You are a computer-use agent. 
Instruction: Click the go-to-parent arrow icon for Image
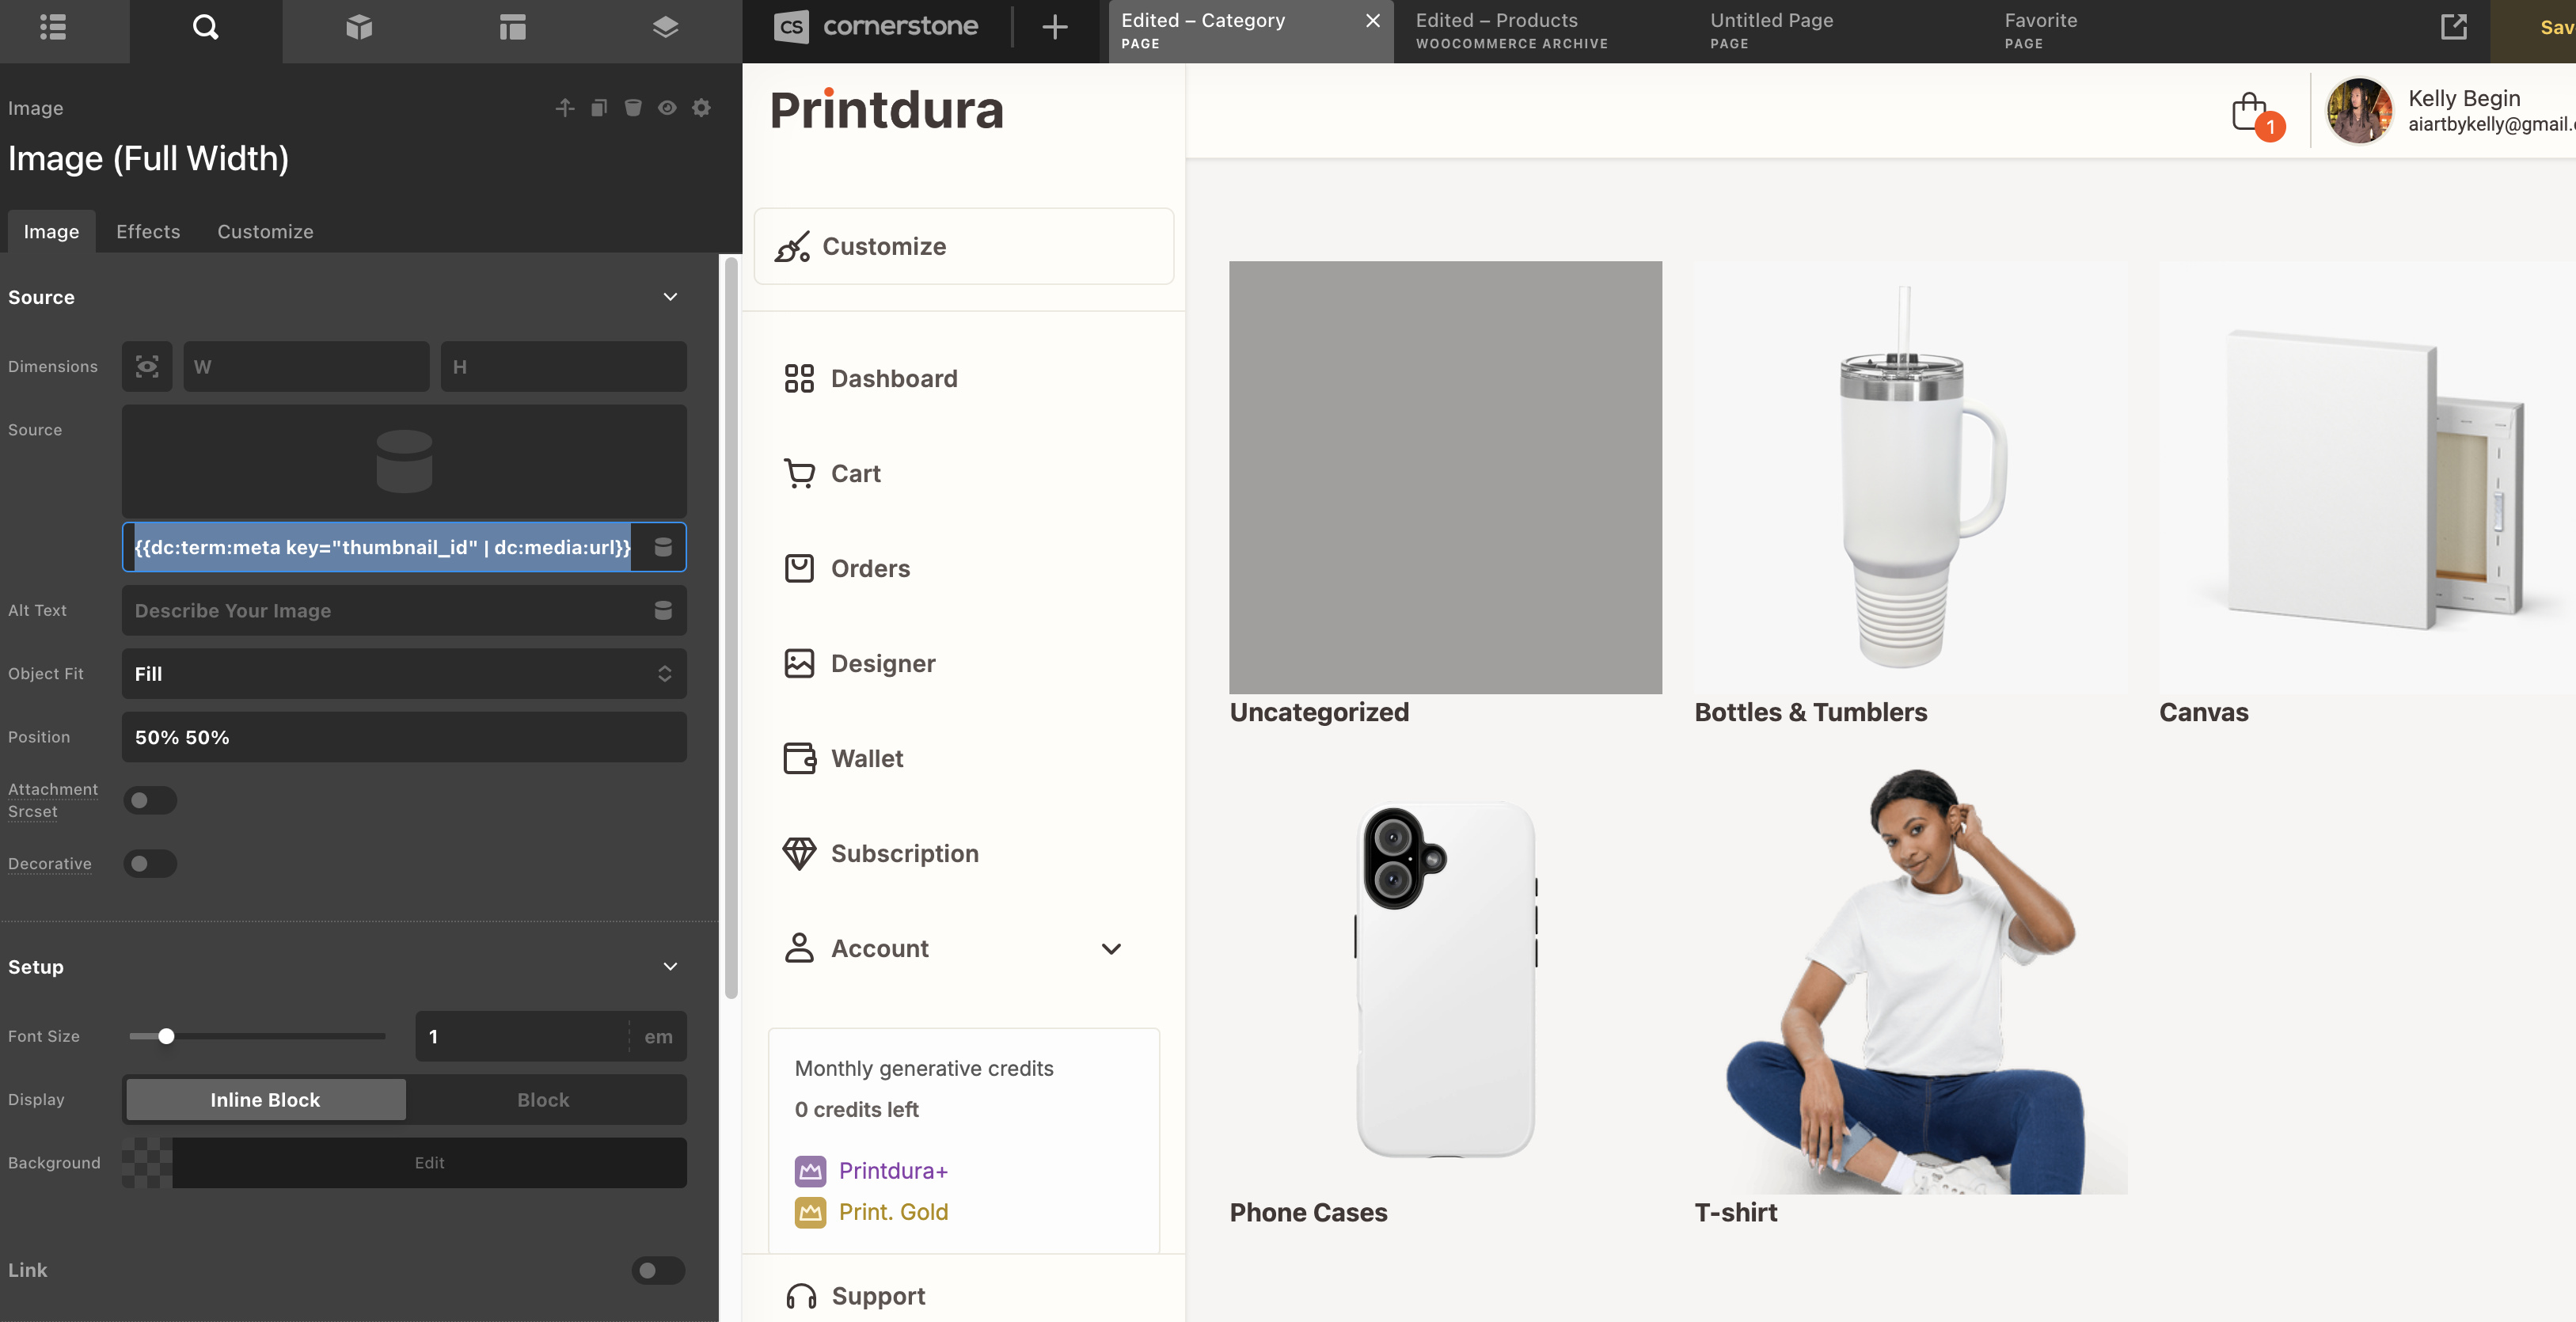[565, 107]
